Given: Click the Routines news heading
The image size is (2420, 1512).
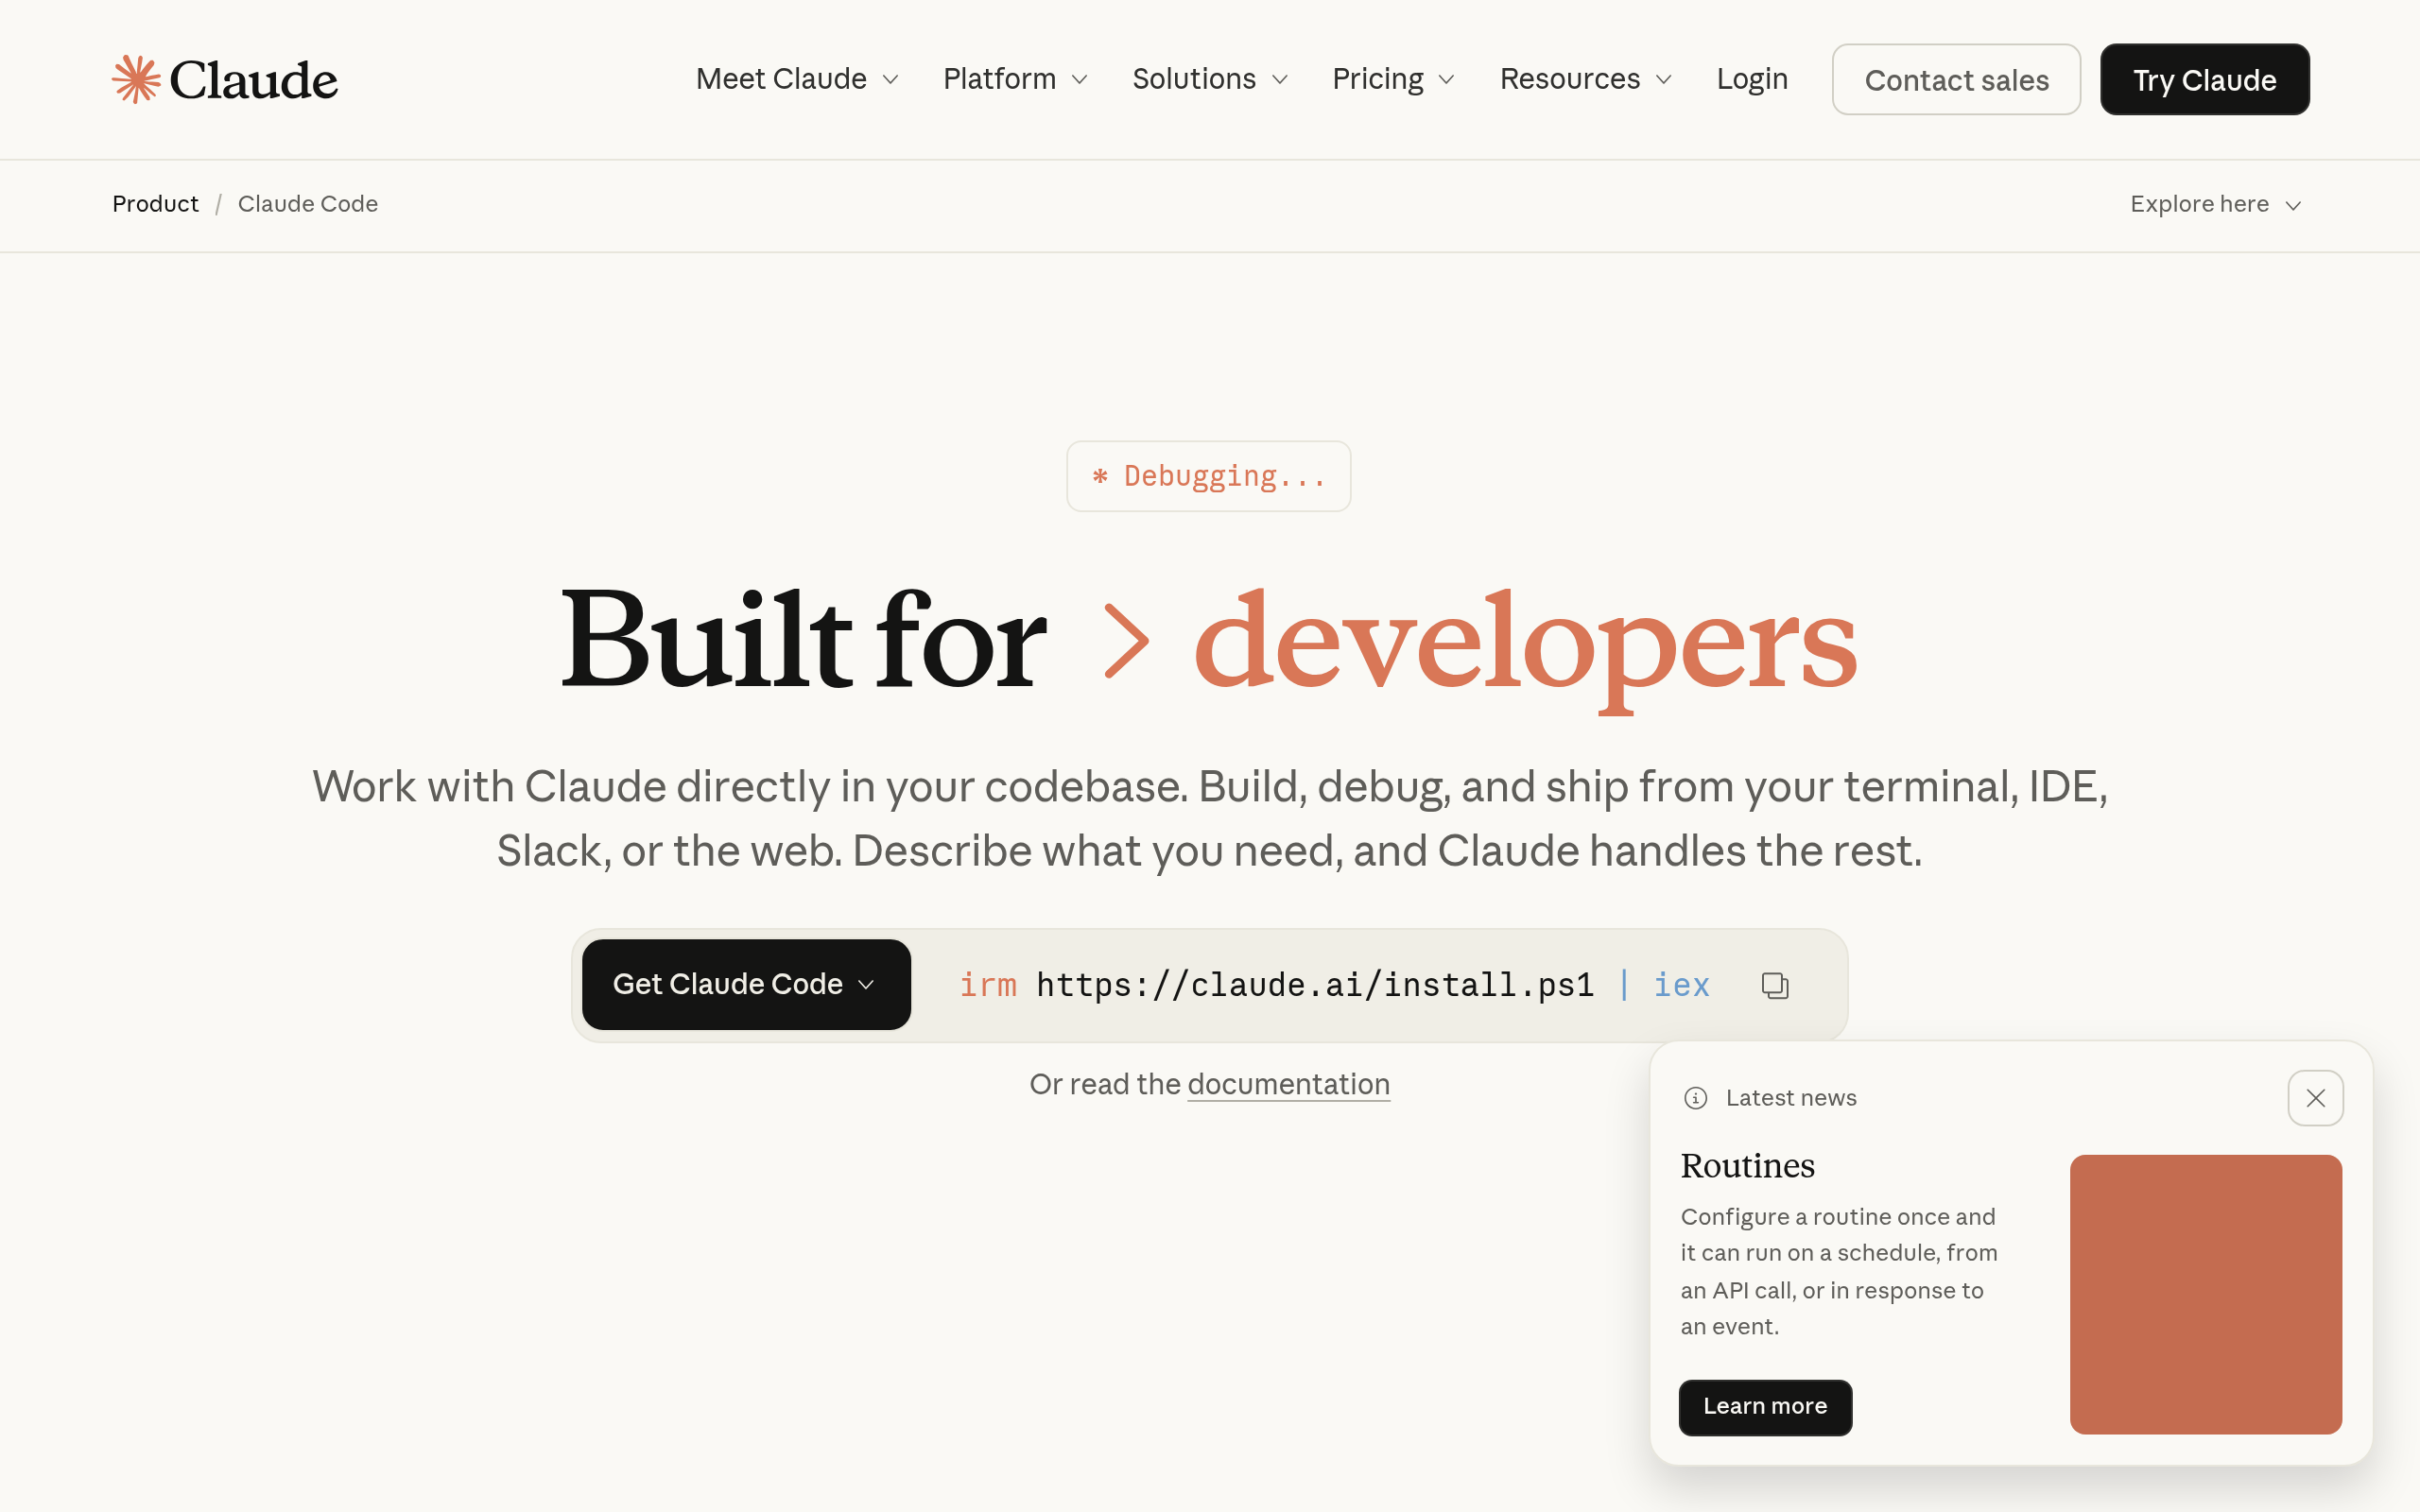Looking at the screenshot, I should pyautogui.click(x=1747, y=1166).
